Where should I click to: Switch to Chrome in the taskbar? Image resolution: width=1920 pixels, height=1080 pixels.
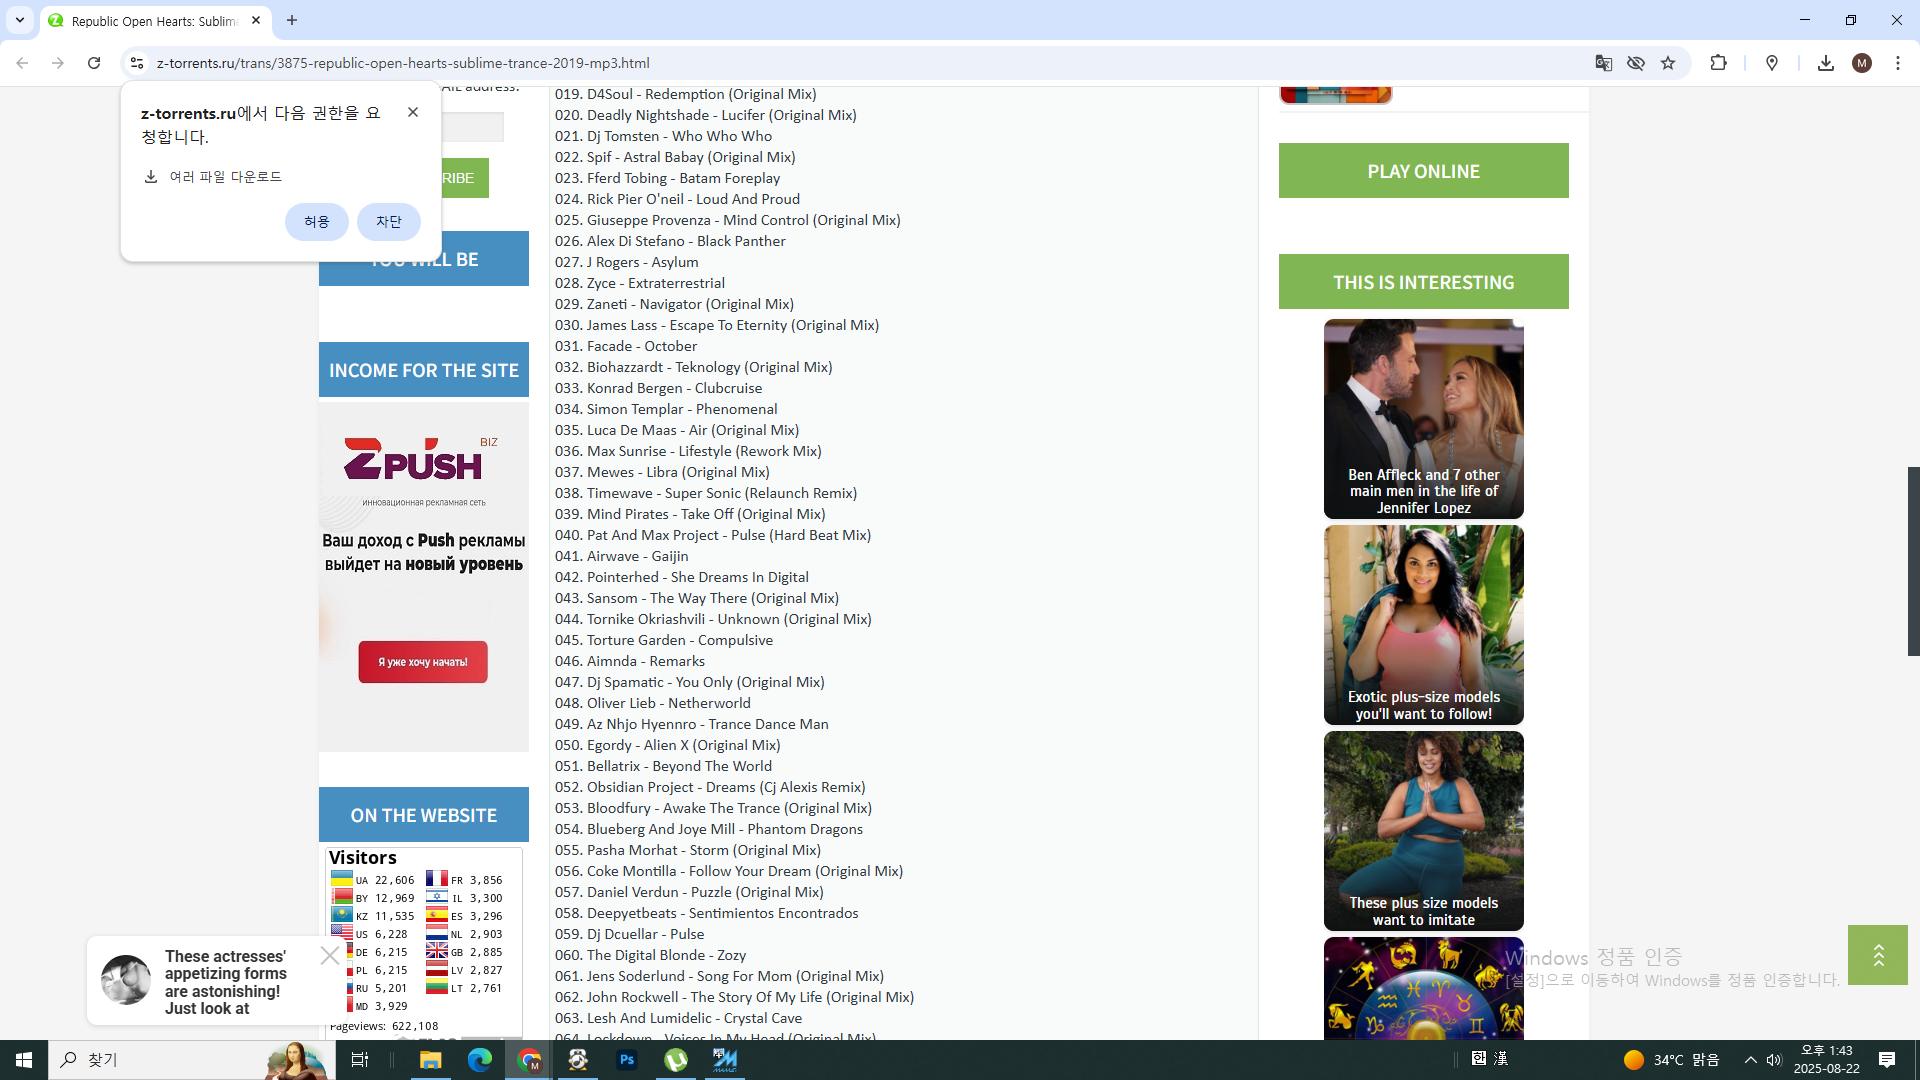click(529, 1060)
